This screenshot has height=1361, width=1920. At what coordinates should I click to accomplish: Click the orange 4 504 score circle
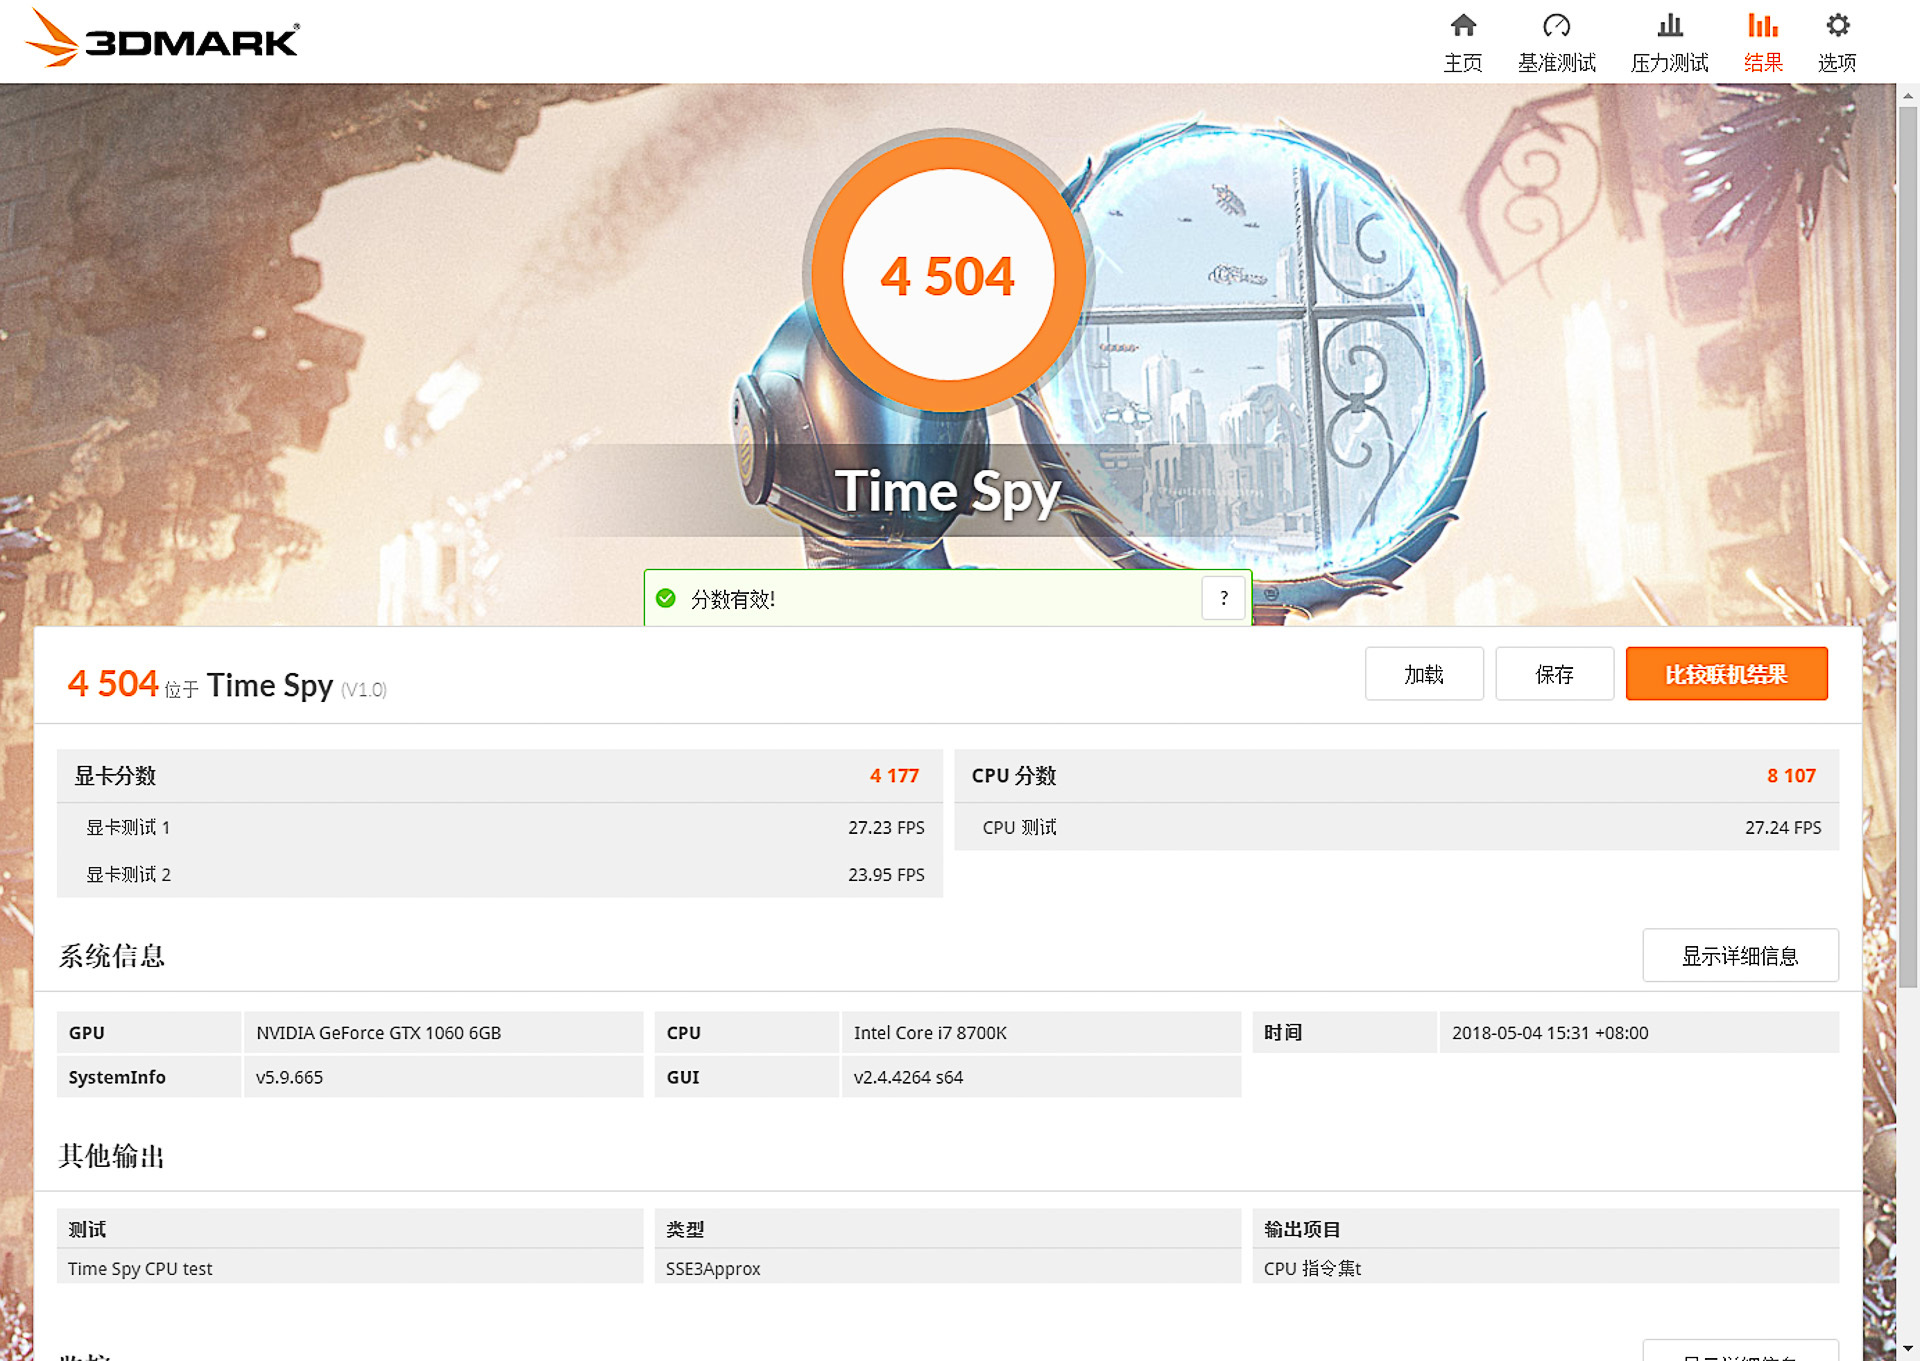pyautogui.click(x=948, y=275)
